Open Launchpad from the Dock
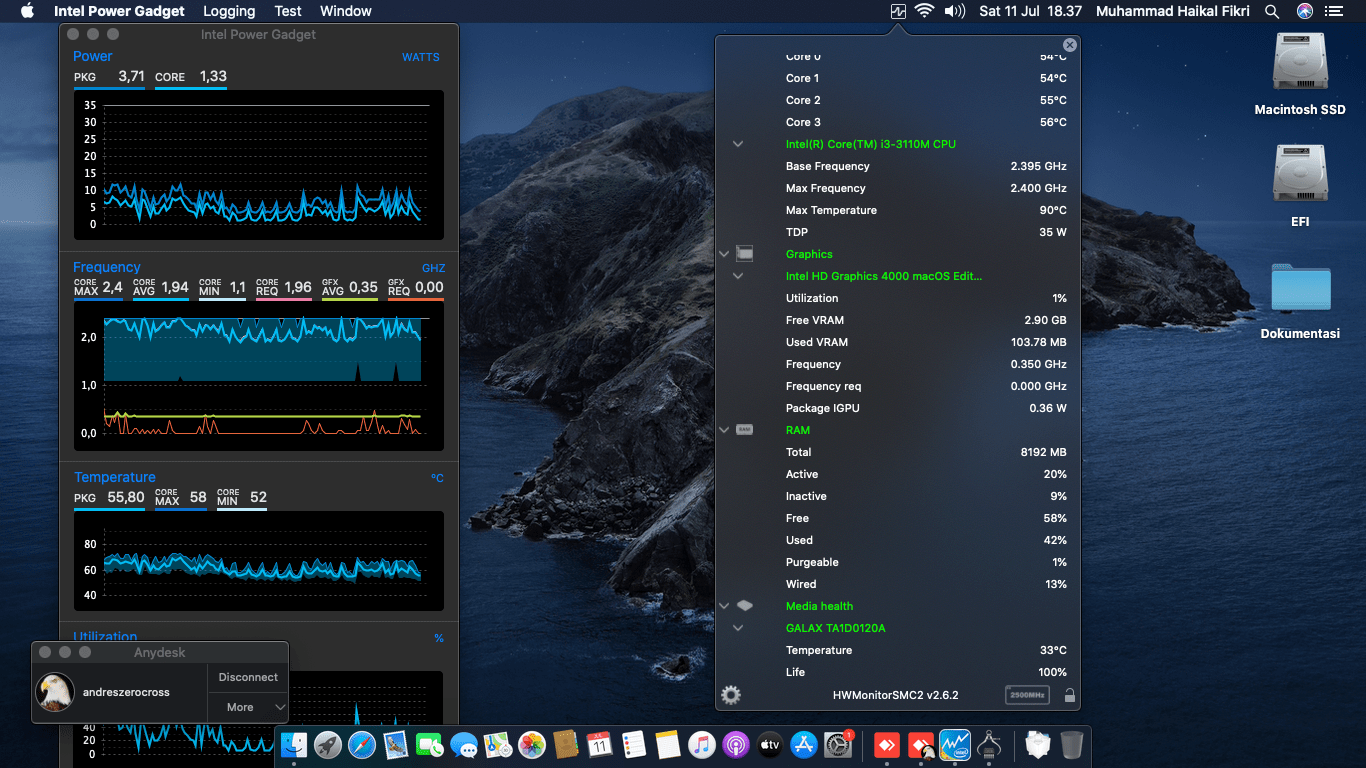Screen dimensions: 1366x768 pyautogui.click(x=328, y=744)
